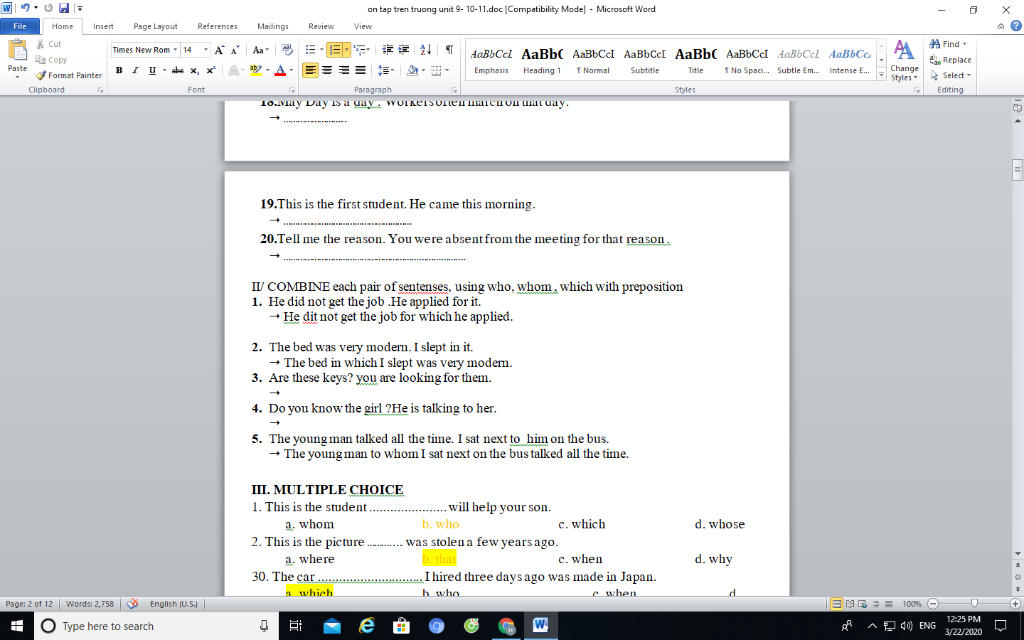Justify the paragraph text
Screen dimensions: 1024x640
click(x=360, y=70)
